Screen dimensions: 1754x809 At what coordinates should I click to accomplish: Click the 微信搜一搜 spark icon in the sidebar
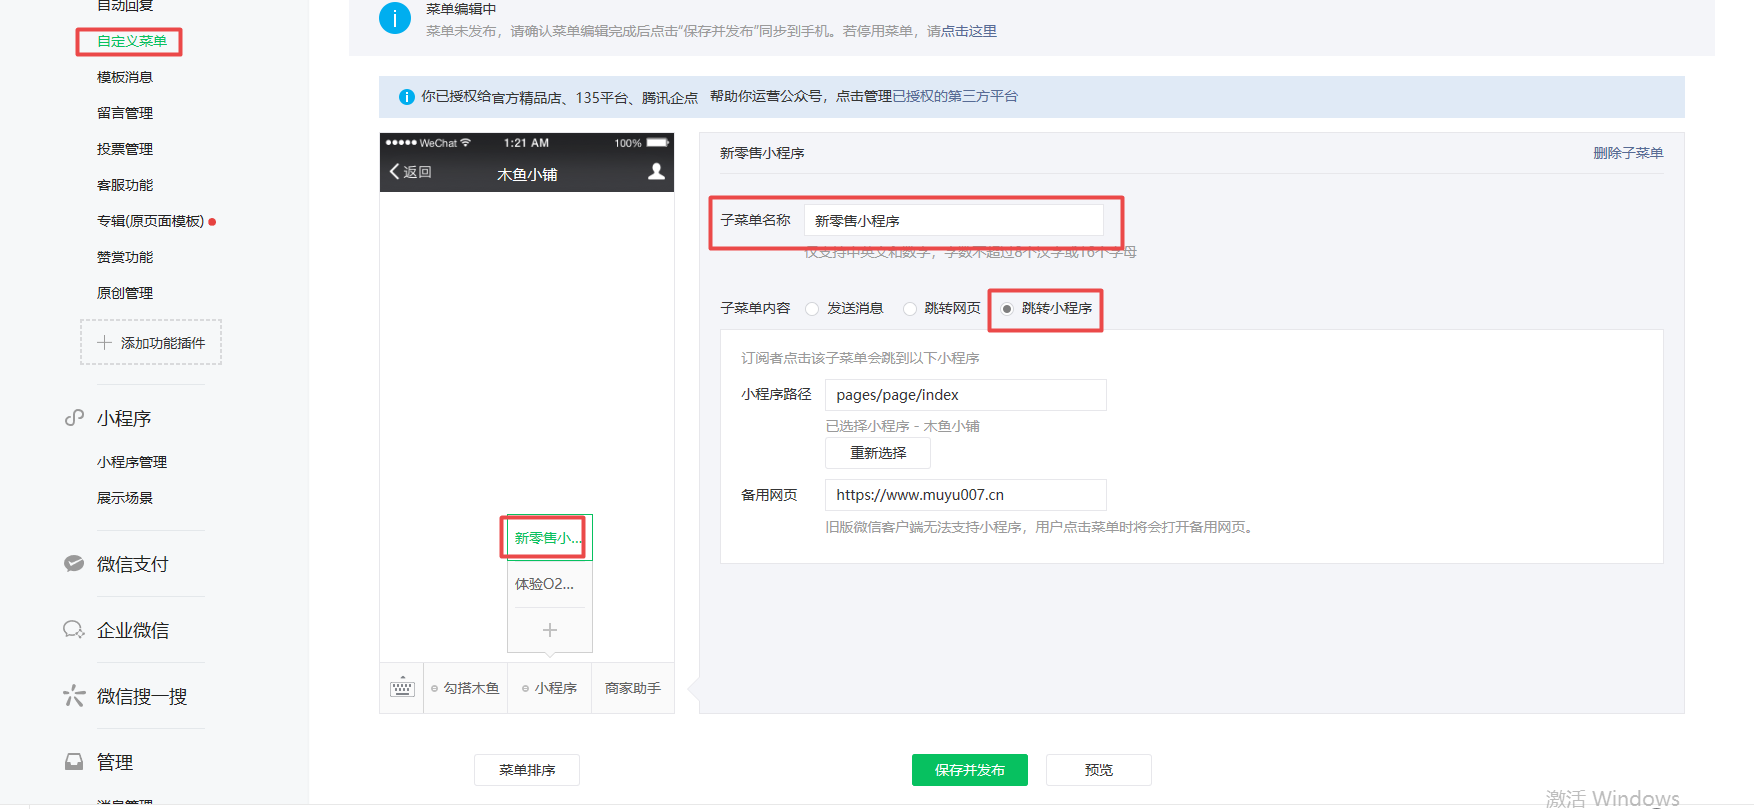tap(74, 696)
